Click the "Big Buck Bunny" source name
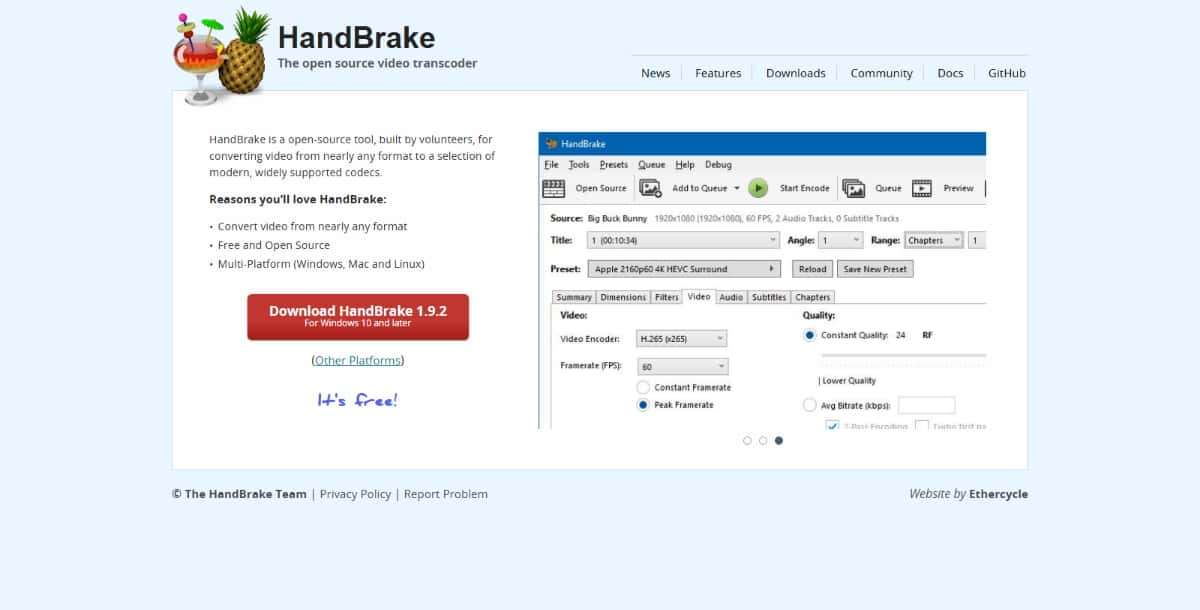Viewport: 1200px width, 610px height. 617,218
